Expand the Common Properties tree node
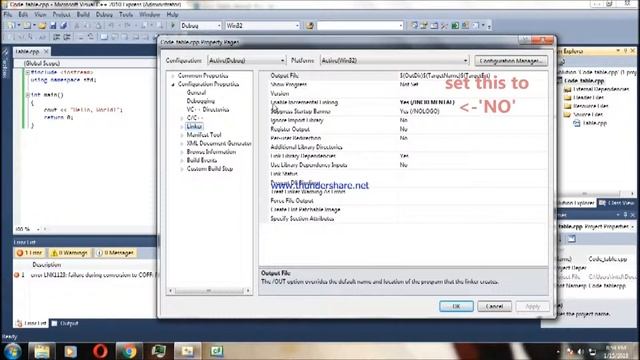640x360 pixels. click(x=173, y=76)
